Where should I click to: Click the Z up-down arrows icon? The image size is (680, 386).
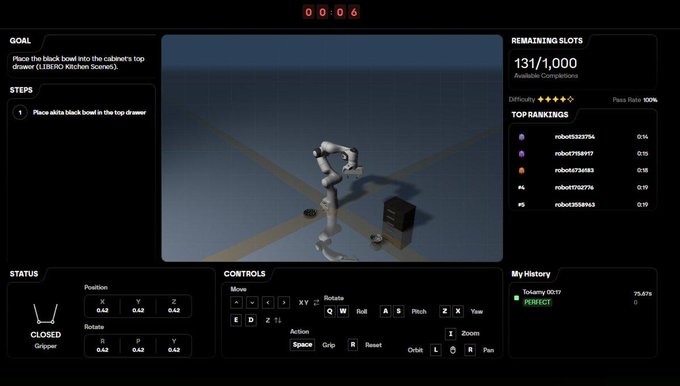[278, 320]
